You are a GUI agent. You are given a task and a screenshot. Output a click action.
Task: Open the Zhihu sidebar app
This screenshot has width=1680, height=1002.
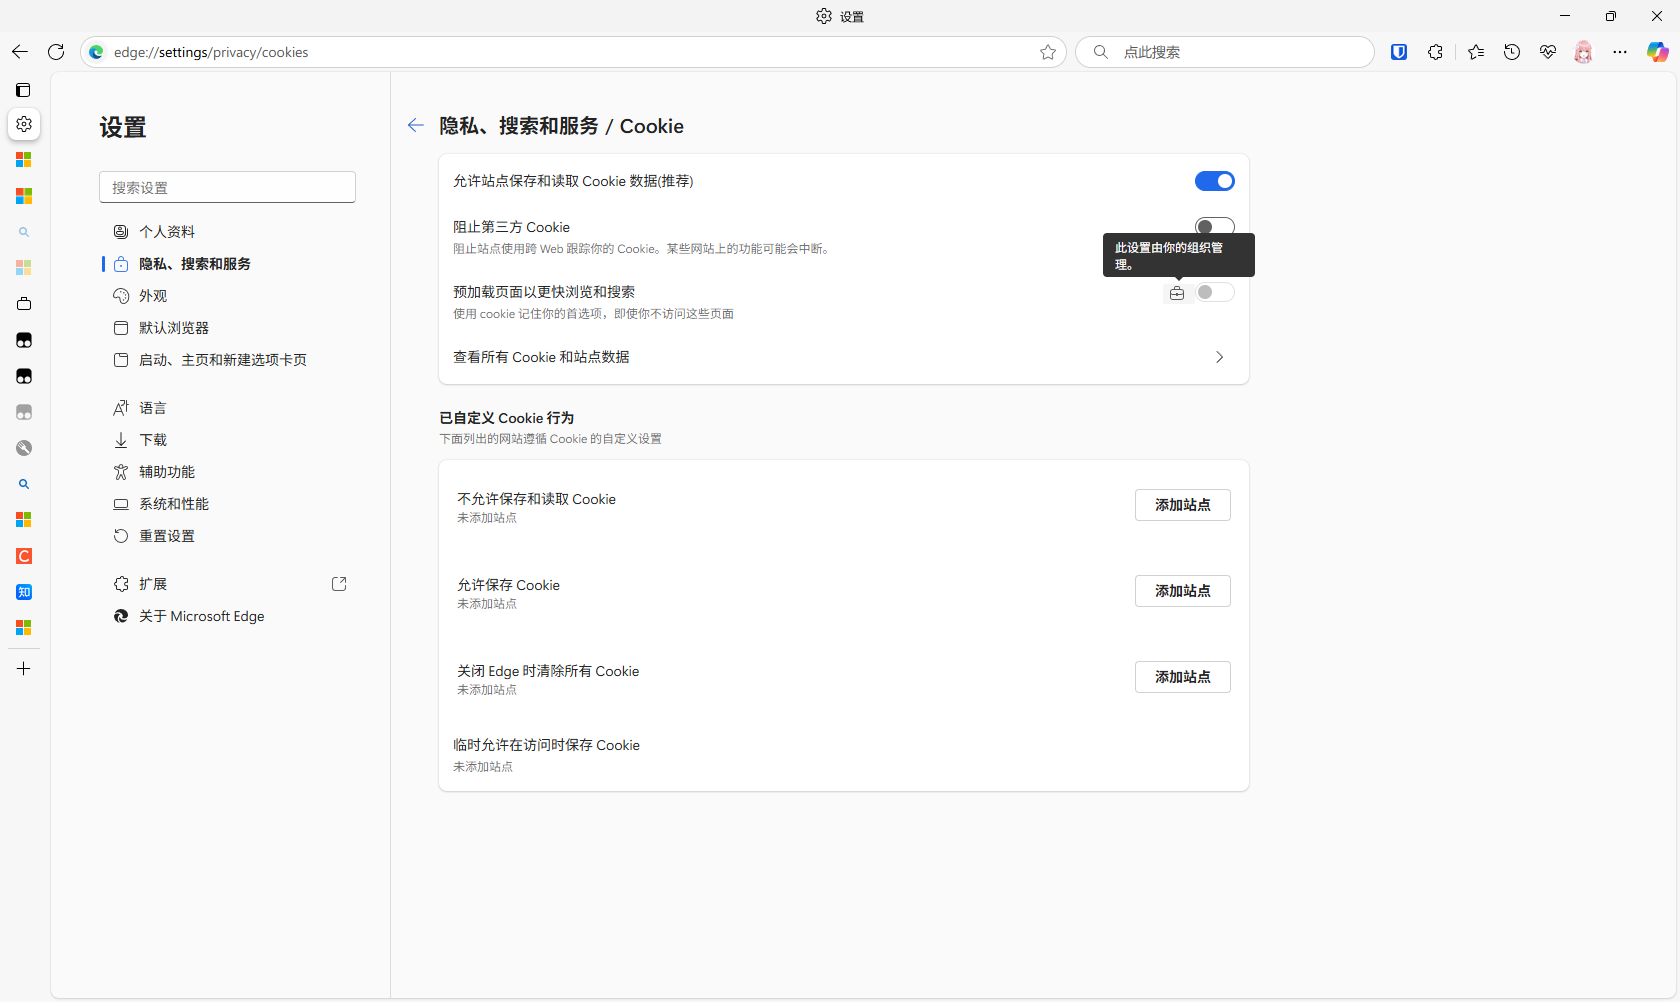click(24, 592)
